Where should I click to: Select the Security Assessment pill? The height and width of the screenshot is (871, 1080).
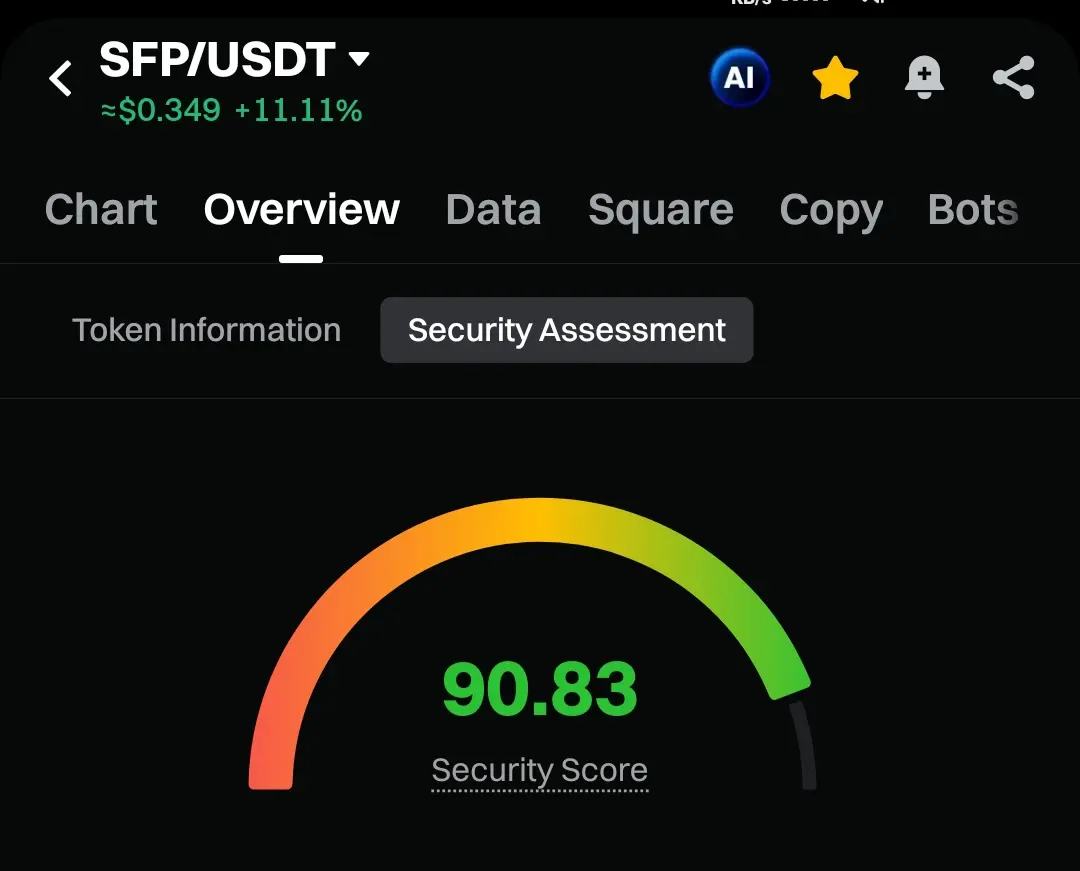pyautogui.click(x=566, y=330)
